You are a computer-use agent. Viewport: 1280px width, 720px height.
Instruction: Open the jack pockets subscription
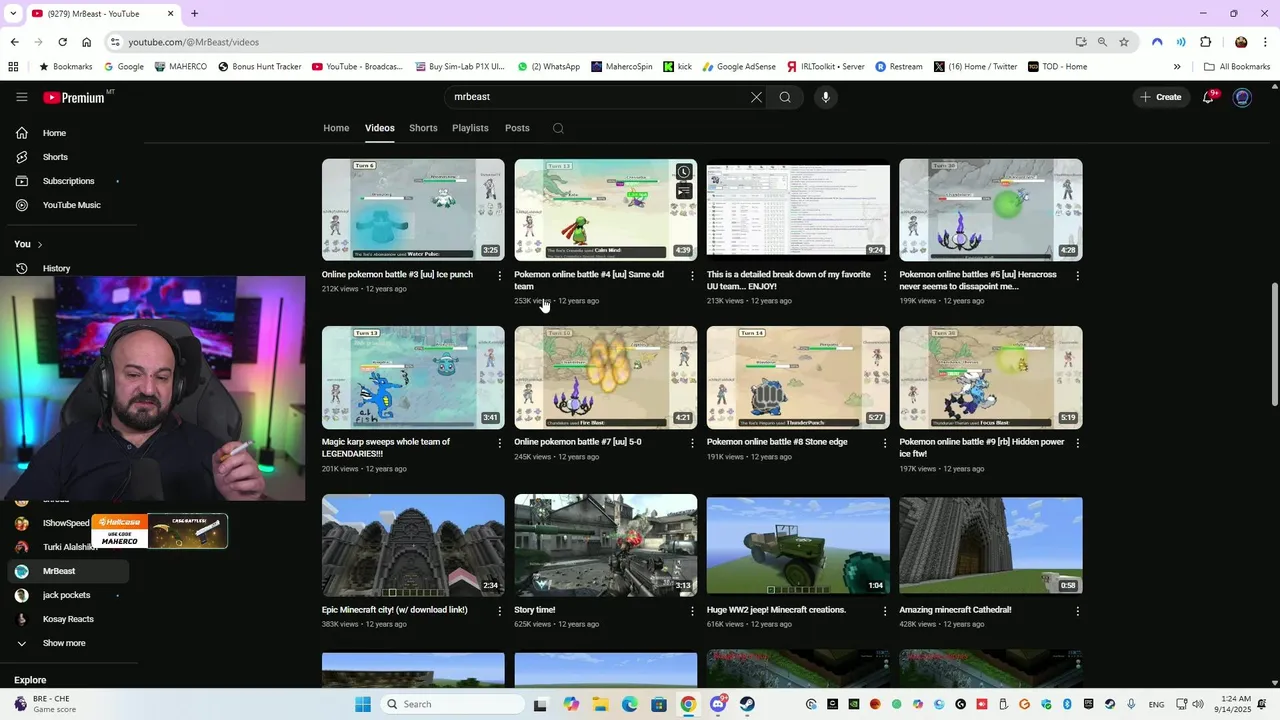tap(67, 595)
